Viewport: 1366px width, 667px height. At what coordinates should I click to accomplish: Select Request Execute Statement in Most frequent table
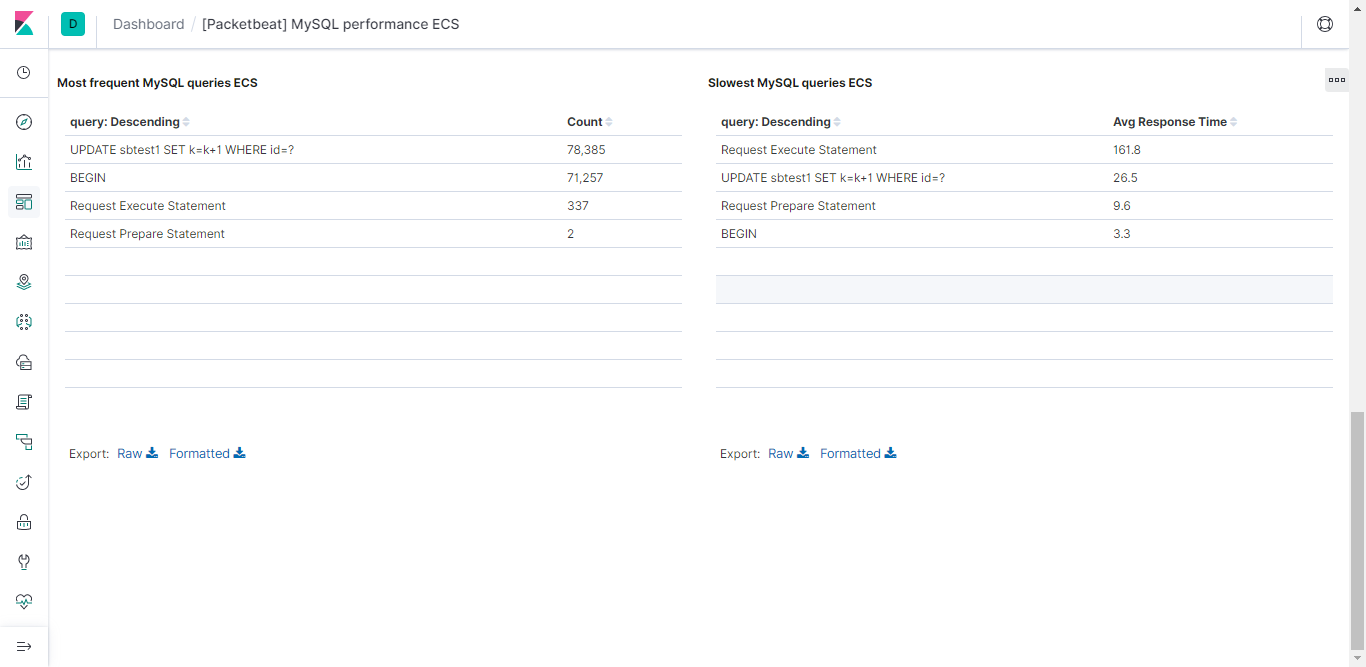point(148,206)
